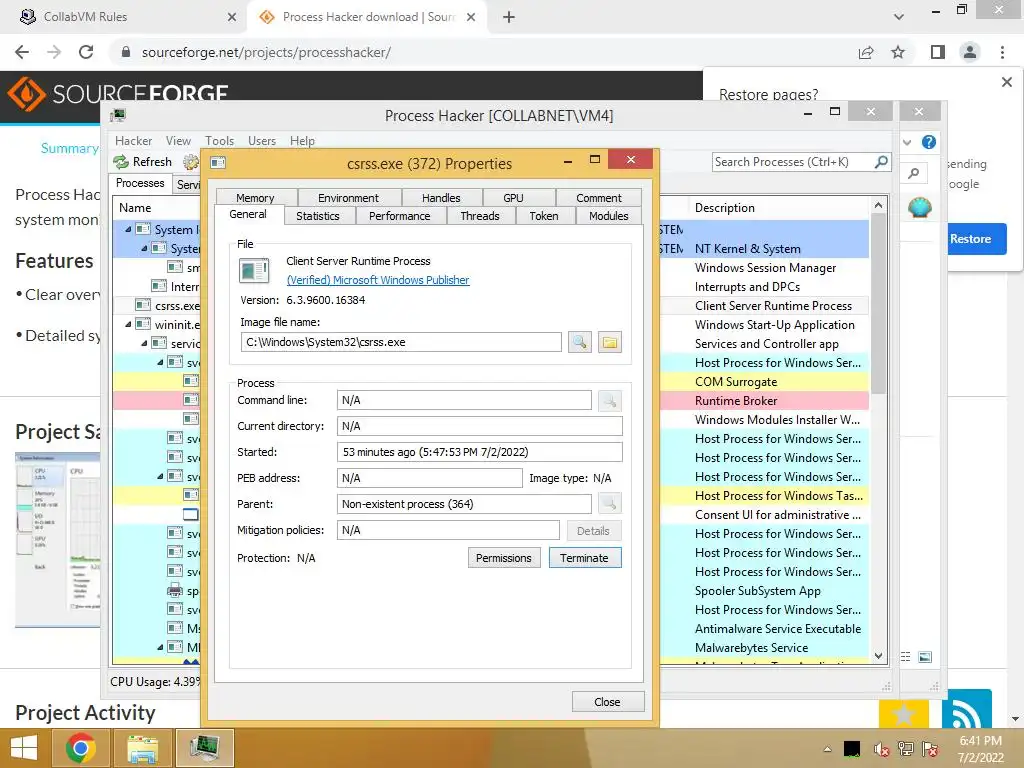Open File Explorer from the taskbar

click(143, 748)
